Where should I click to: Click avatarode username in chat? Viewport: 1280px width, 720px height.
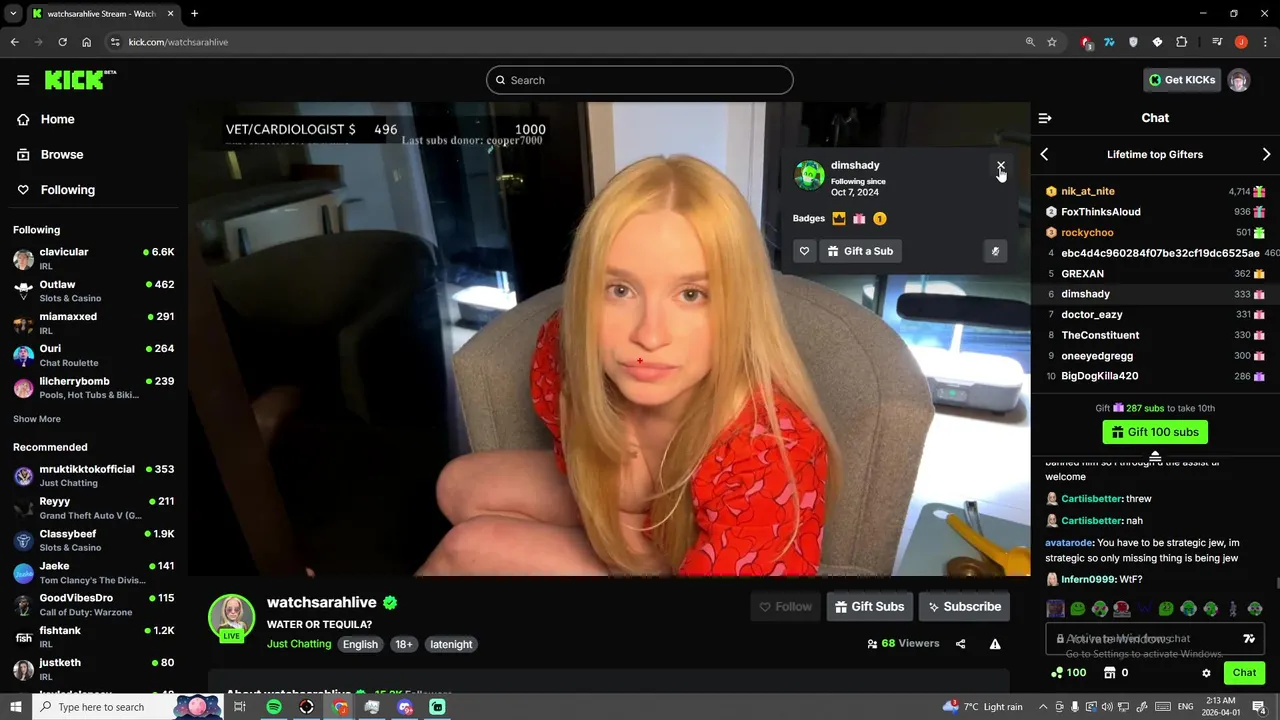pos(1068,543)
